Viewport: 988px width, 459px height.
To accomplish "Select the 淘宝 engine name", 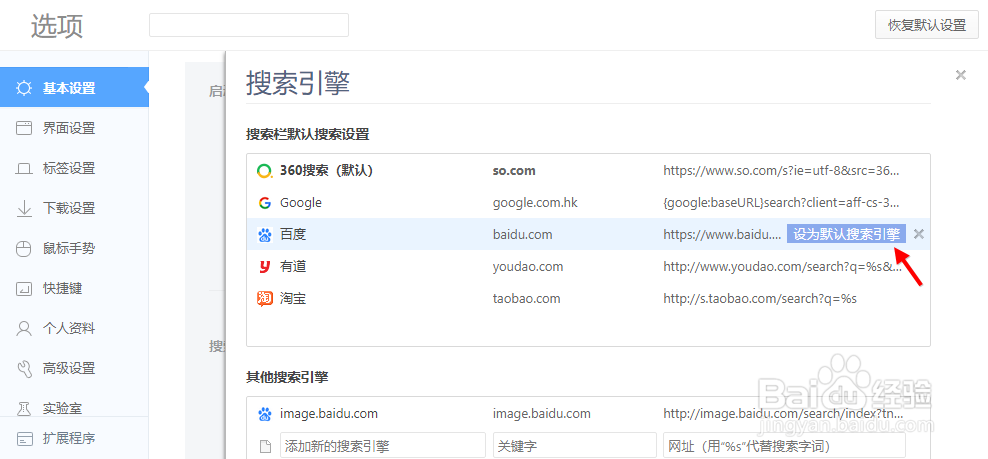I will [x=293, y=299].
